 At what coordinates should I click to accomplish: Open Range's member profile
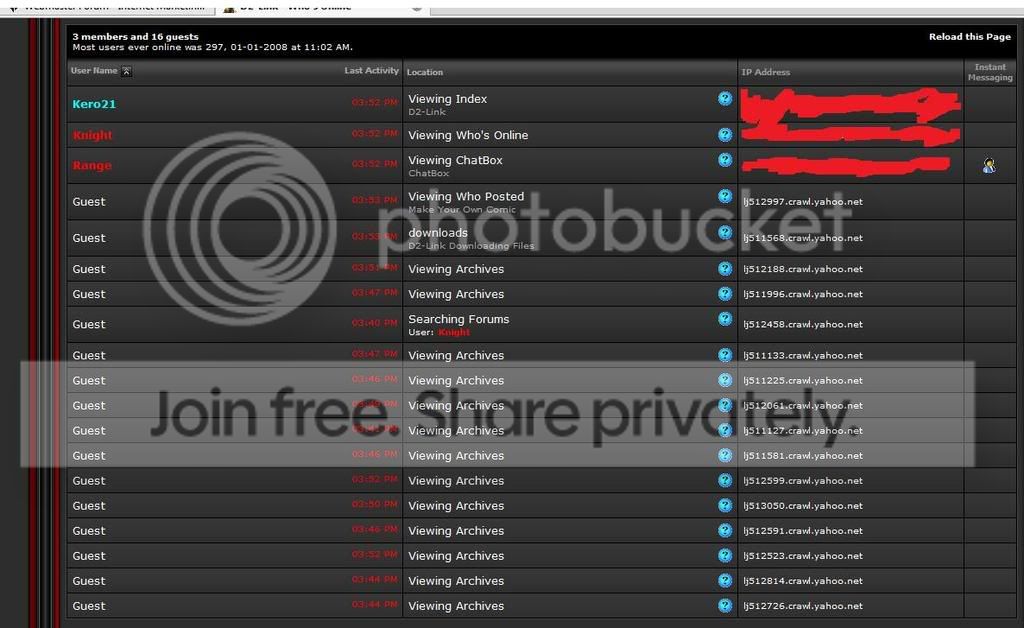point(91,165)
